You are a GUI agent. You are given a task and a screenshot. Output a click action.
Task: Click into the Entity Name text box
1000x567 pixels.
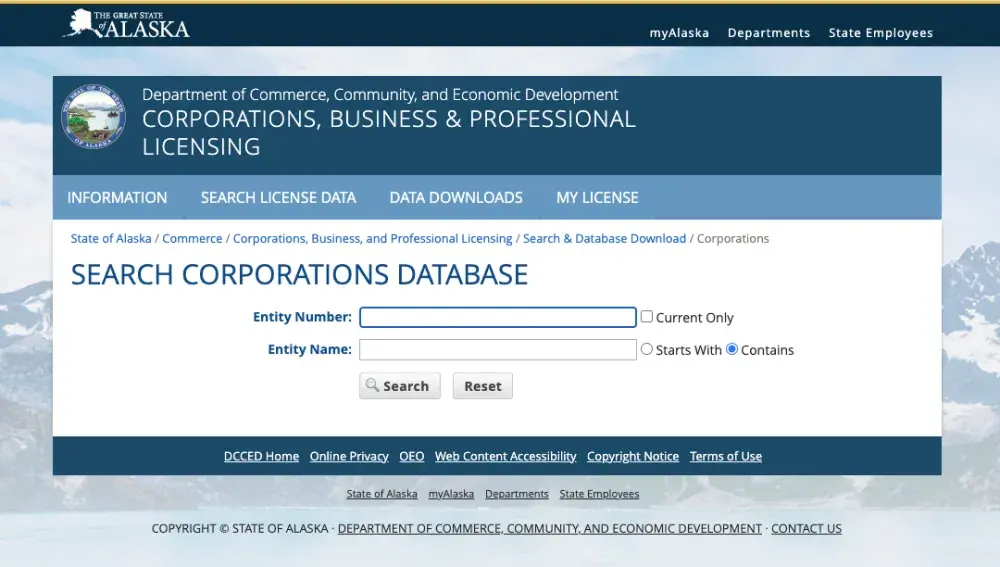497,349
